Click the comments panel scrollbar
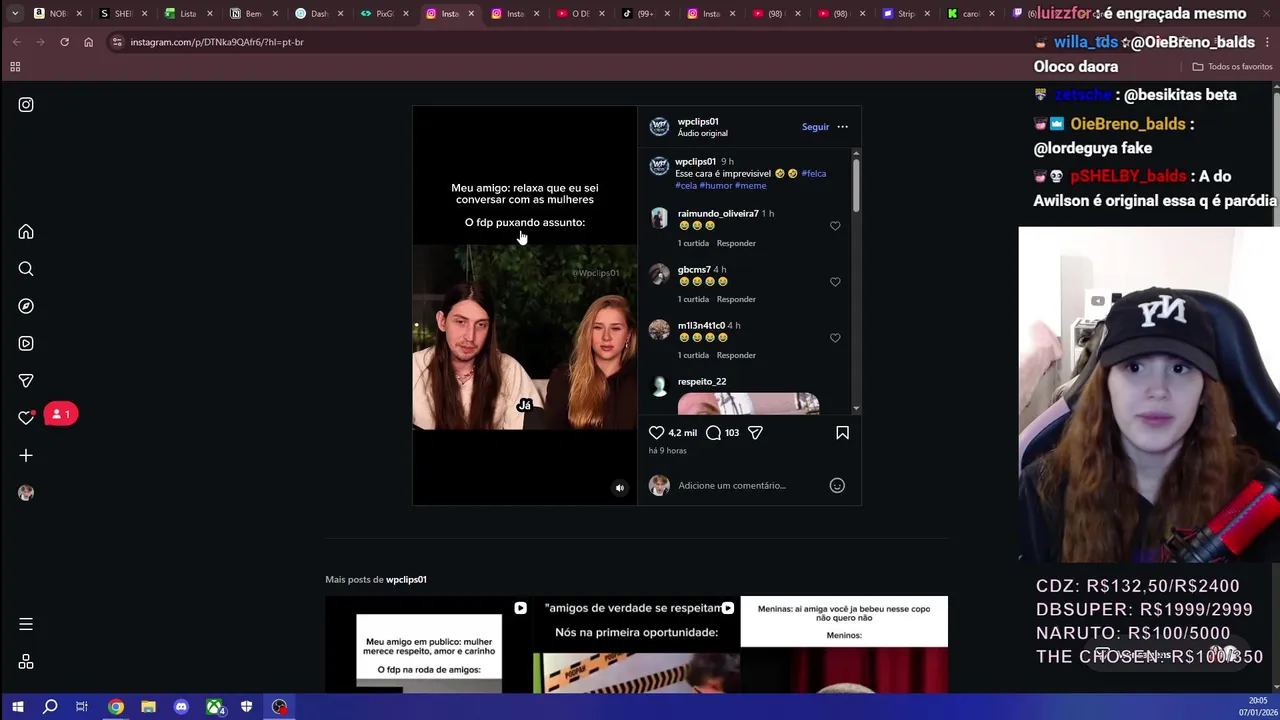The width and height of the screenshot is (1280, 720). coord(856,185)
